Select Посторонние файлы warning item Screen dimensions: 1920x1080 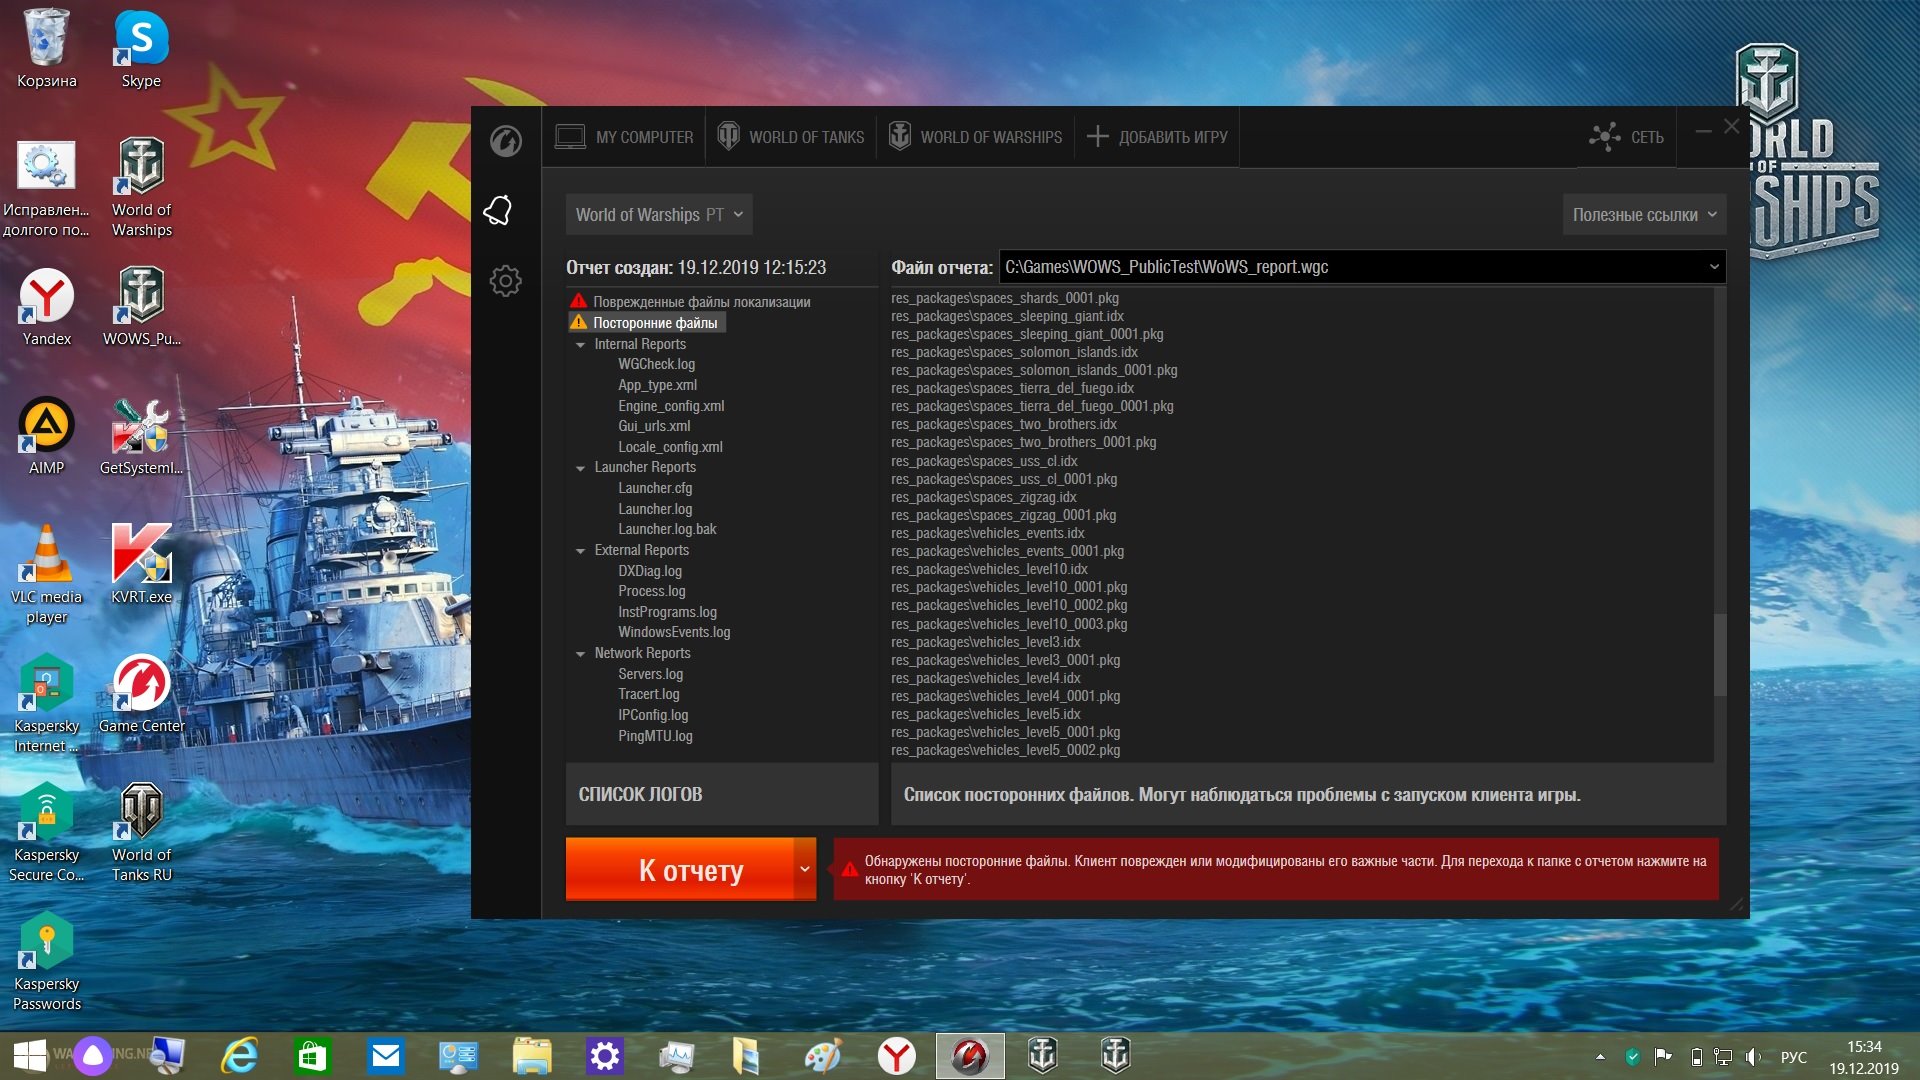pos(646,323)
